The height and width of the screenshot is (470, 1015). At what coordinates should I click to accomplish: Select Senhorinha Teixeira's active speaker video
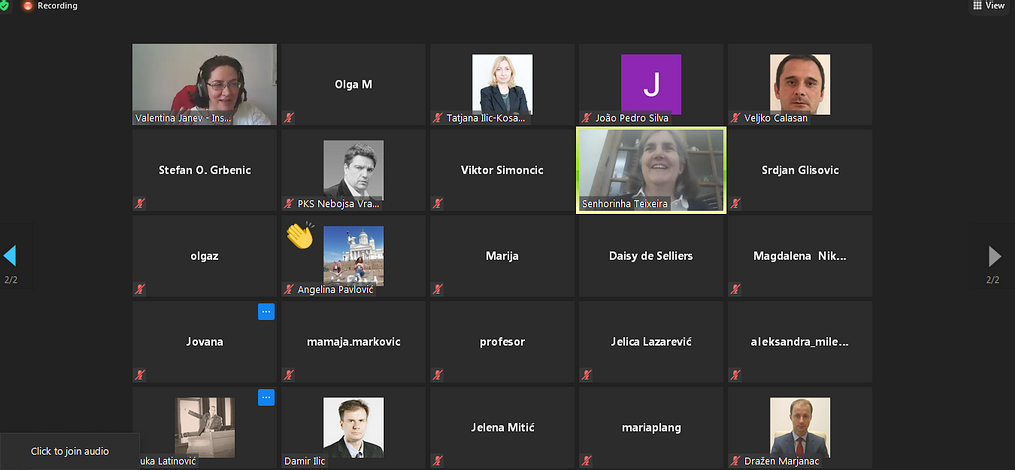point(652,170)
